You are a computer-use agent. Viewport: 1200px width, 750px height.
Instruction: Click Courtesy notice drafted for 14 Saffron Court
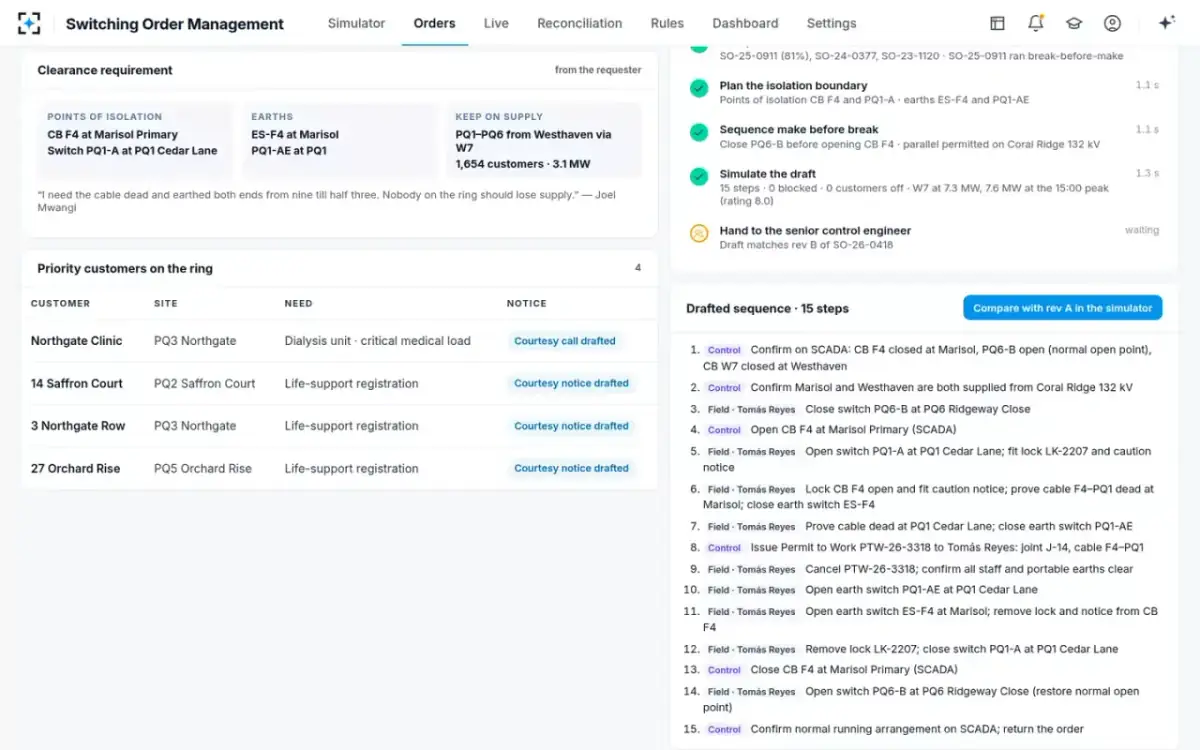coord(571,383)
